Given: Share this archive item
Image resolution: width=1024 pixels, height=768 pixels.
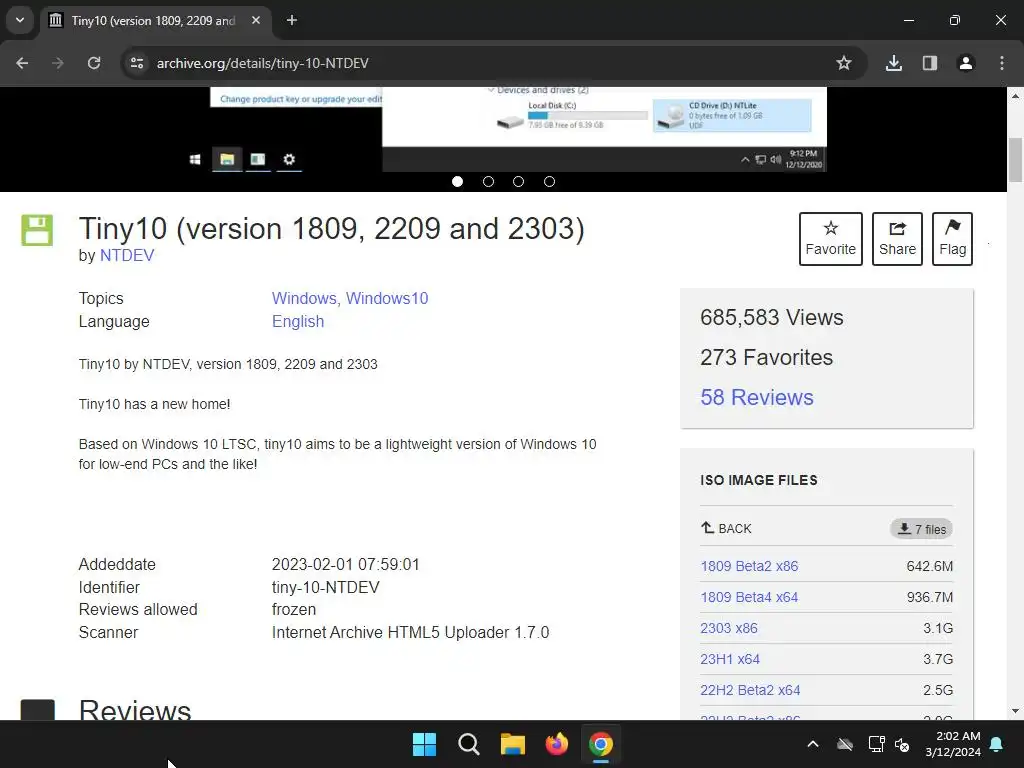Looking at the screenshot, I should (x=897, y=238).
